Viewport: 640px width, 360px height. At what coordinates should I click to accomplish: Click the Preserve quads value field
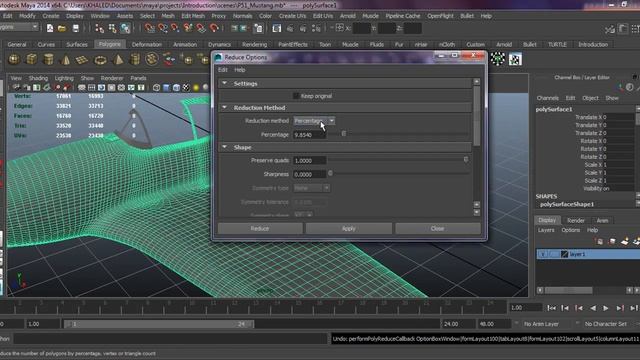309,161
